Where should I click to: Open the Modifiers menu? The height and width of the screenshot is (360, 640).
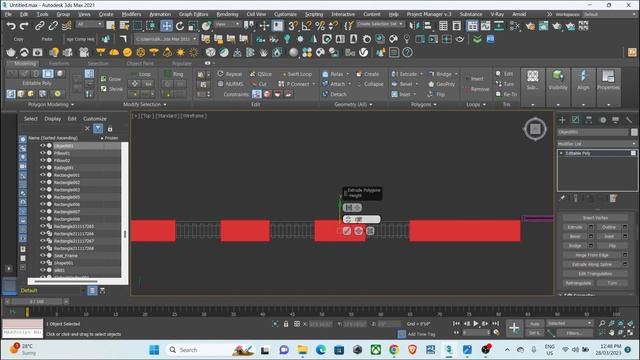pos(131,14)
